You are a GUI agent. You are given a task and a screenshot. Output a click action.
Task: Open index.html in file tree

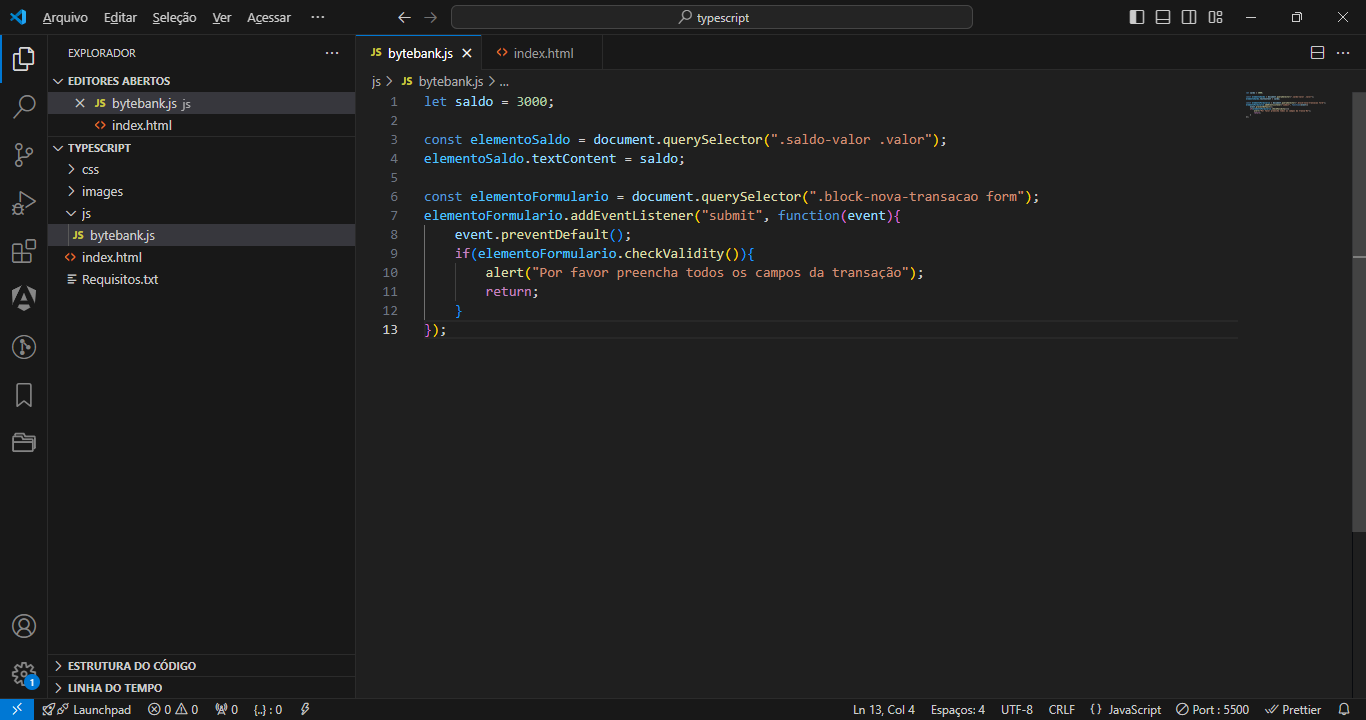(x=201, y=257)
